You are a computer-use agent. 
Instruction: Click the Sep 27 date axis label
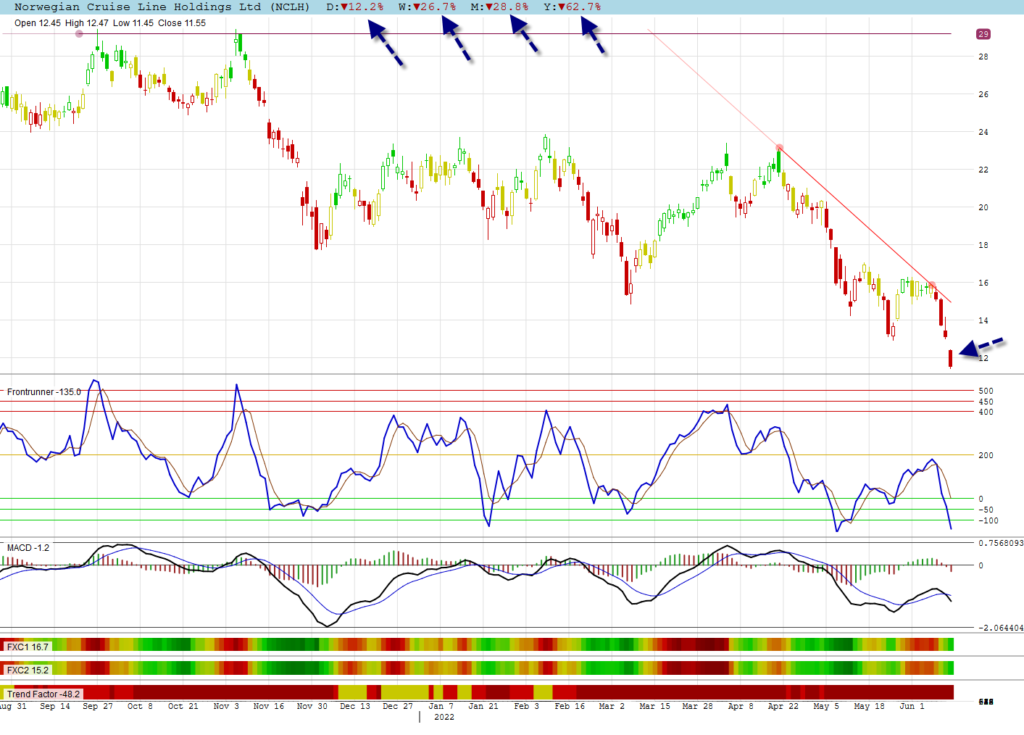tap(97, 706)
